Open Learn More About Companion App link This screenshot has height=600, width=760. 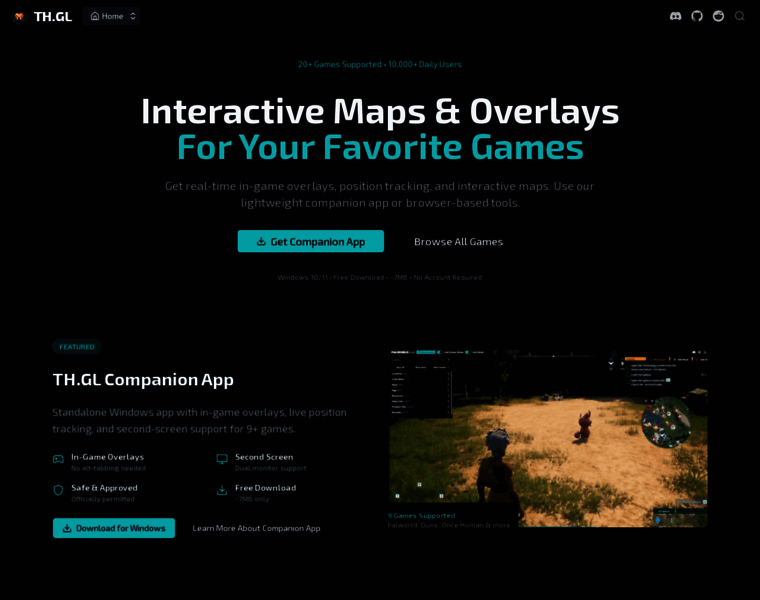(x=256, y=528)
